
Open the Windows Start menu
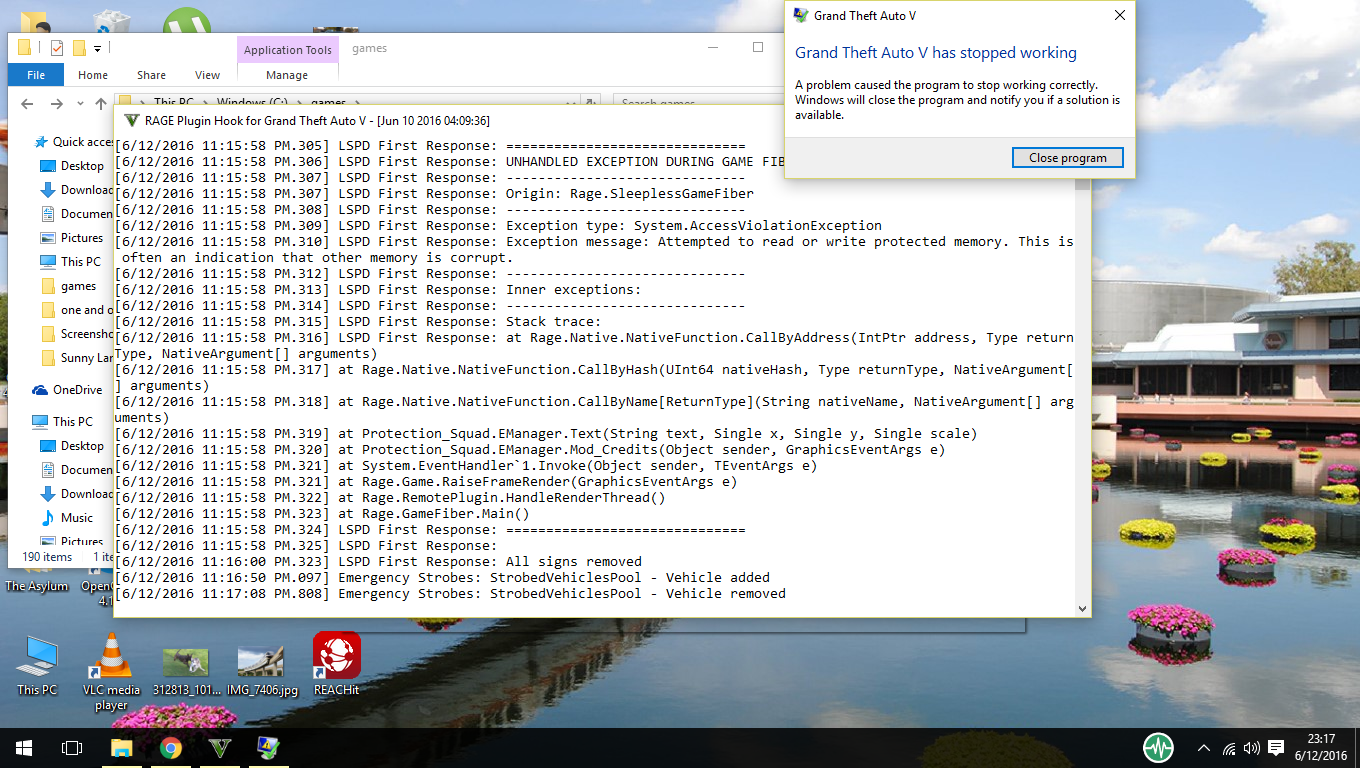pyautogui.click(x=24, y=748)
